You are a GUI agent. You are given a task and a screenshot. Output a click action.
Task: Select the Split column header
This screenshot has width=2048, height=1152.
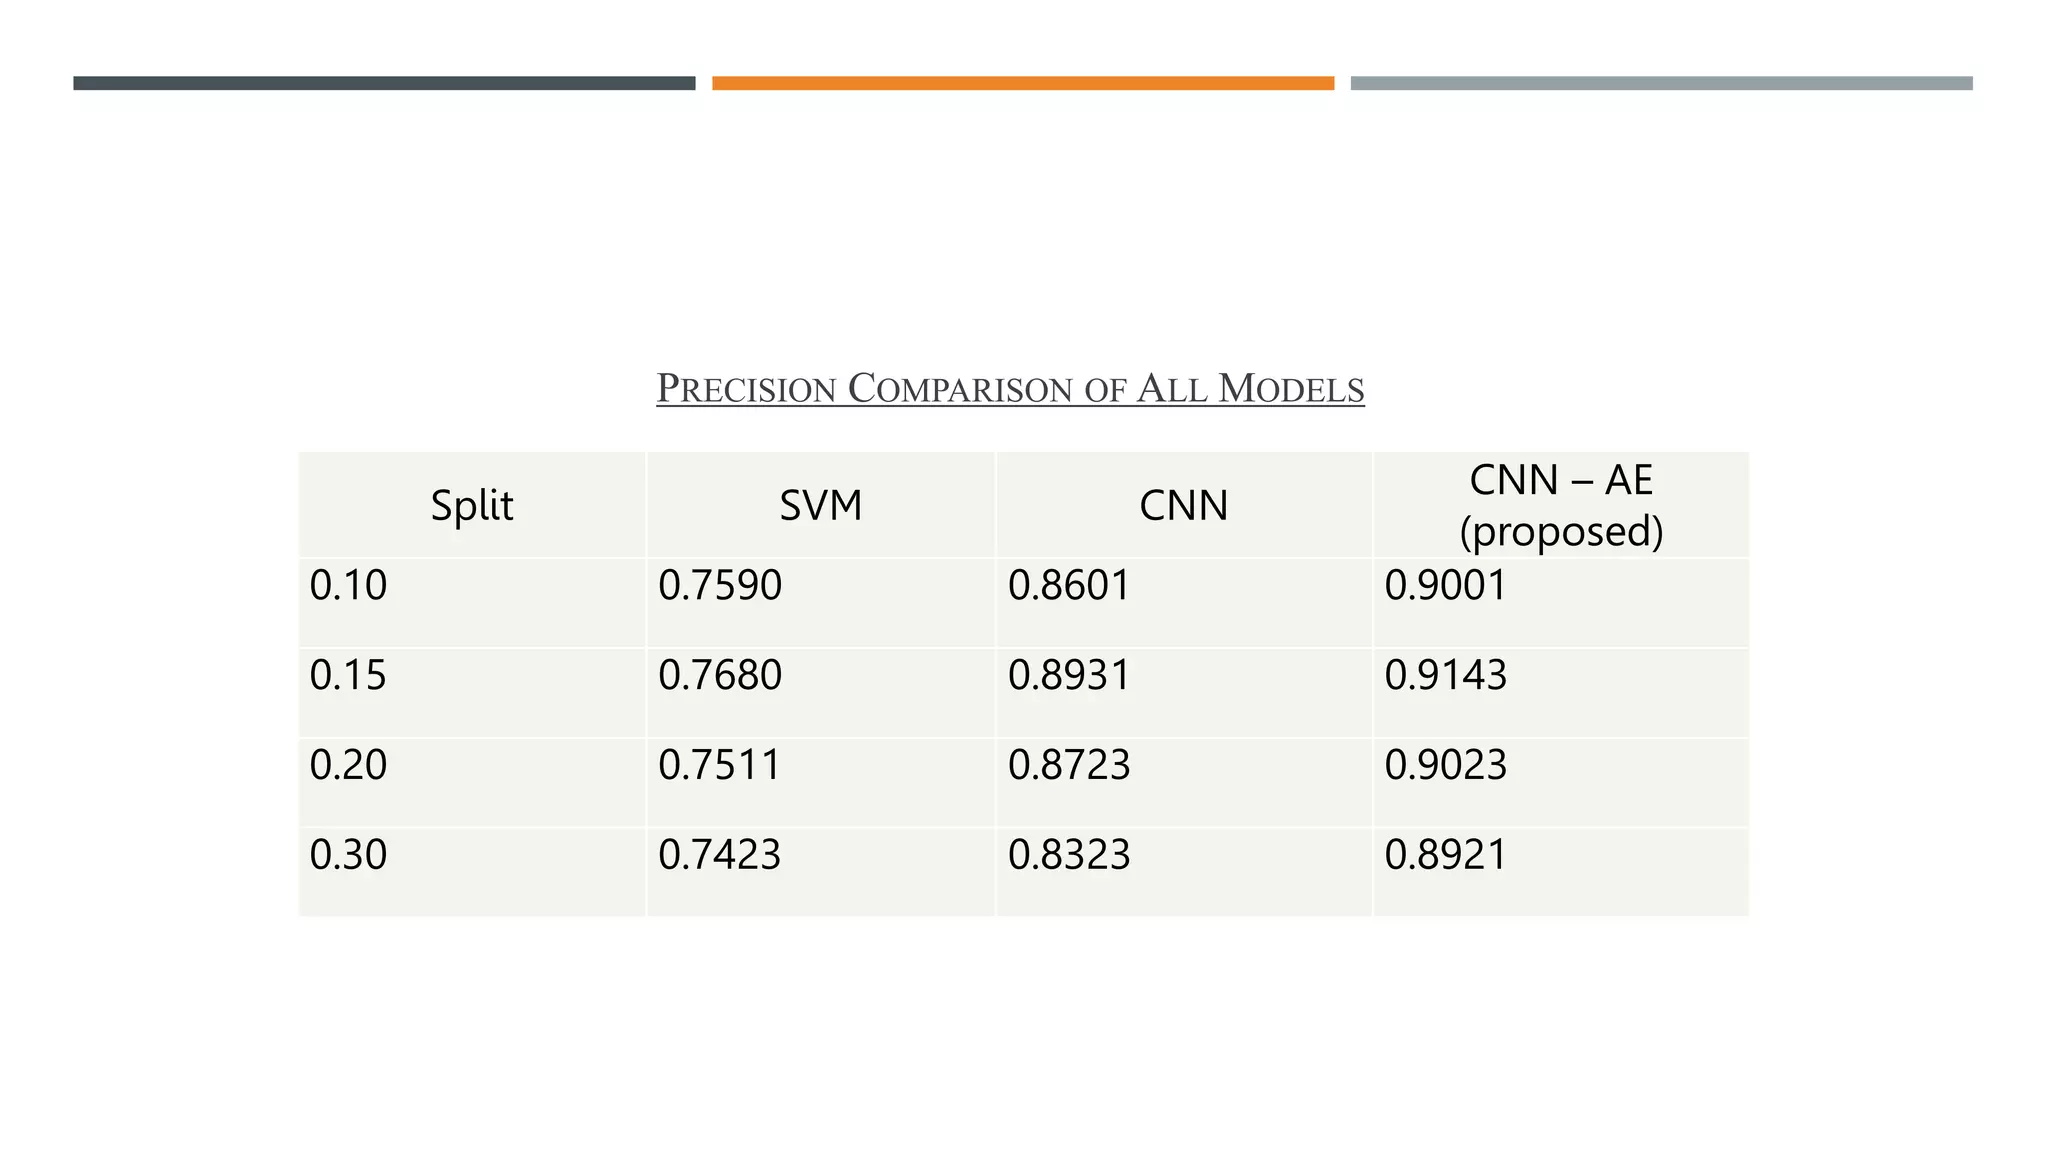(x=472, y=505)
